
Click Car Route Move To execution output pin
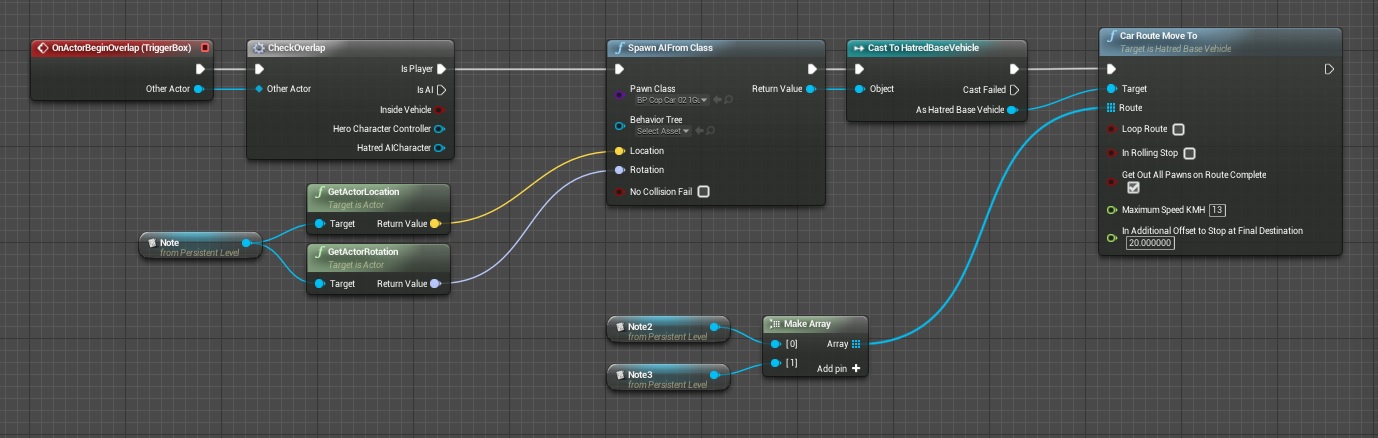pyautogui.click(x=1329, y=69)
